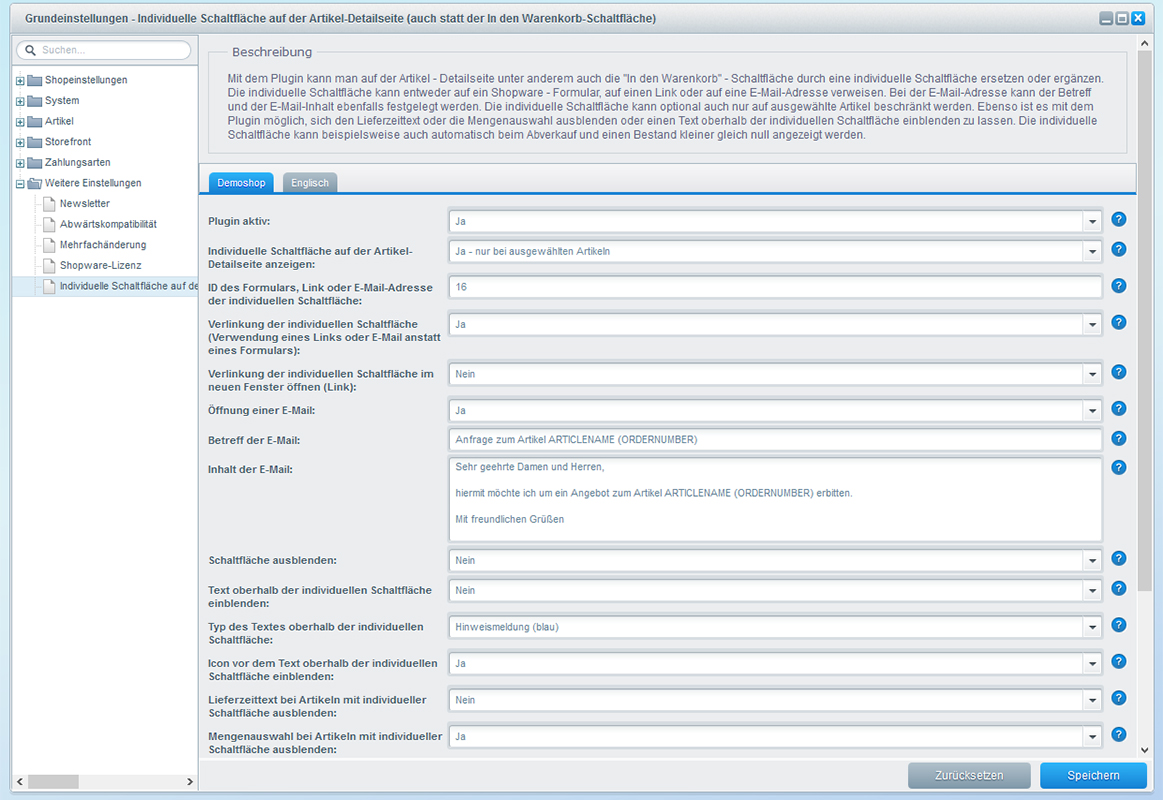
Task: Show help for 'Schaltfläche ausblenden'
Action: pos(1118,559)
